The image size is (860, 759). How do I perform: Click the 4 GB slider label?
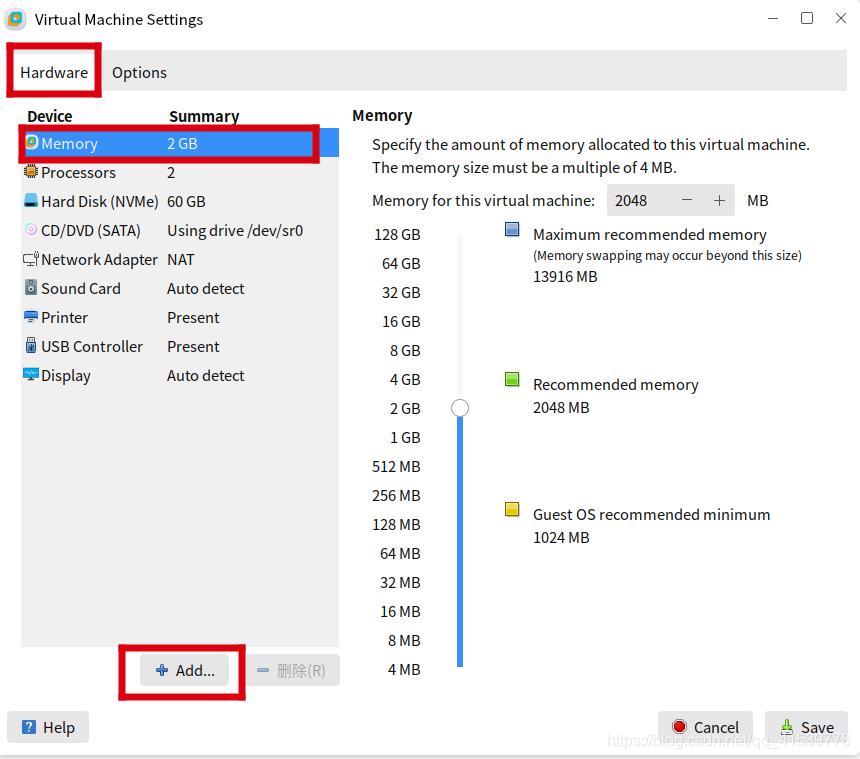(x=405, y=380)
